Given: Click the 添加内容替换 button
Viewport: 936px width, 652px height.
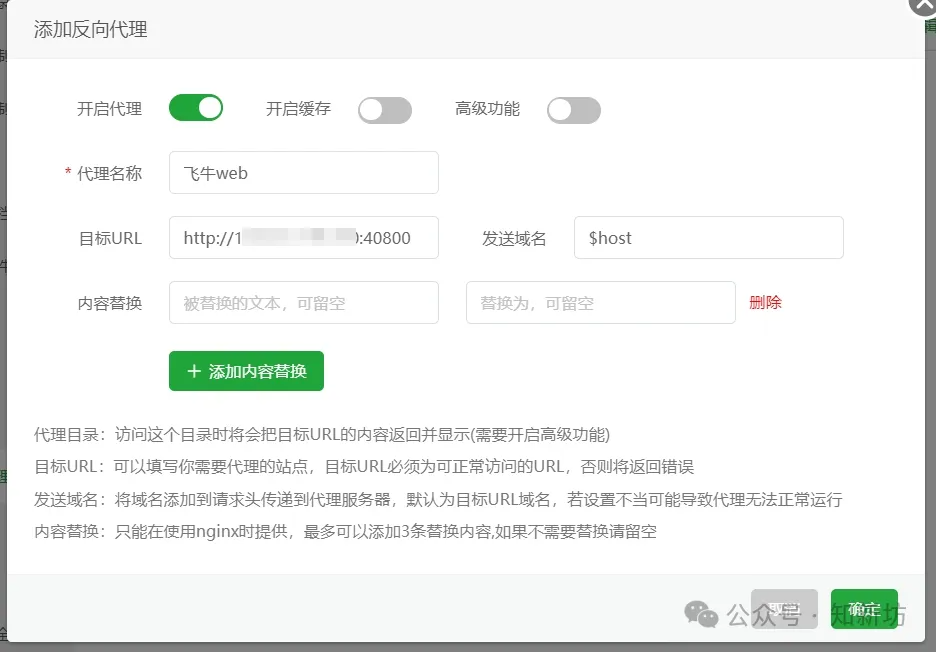Looking at the screenshot, I should coord(247,371).
